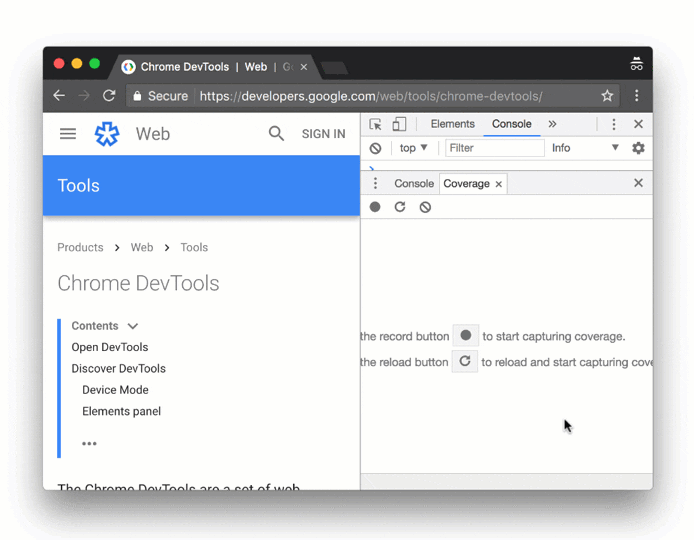Clear coverage results with the block icon
The image size is (694, 540).
click(x=425, y=207)
